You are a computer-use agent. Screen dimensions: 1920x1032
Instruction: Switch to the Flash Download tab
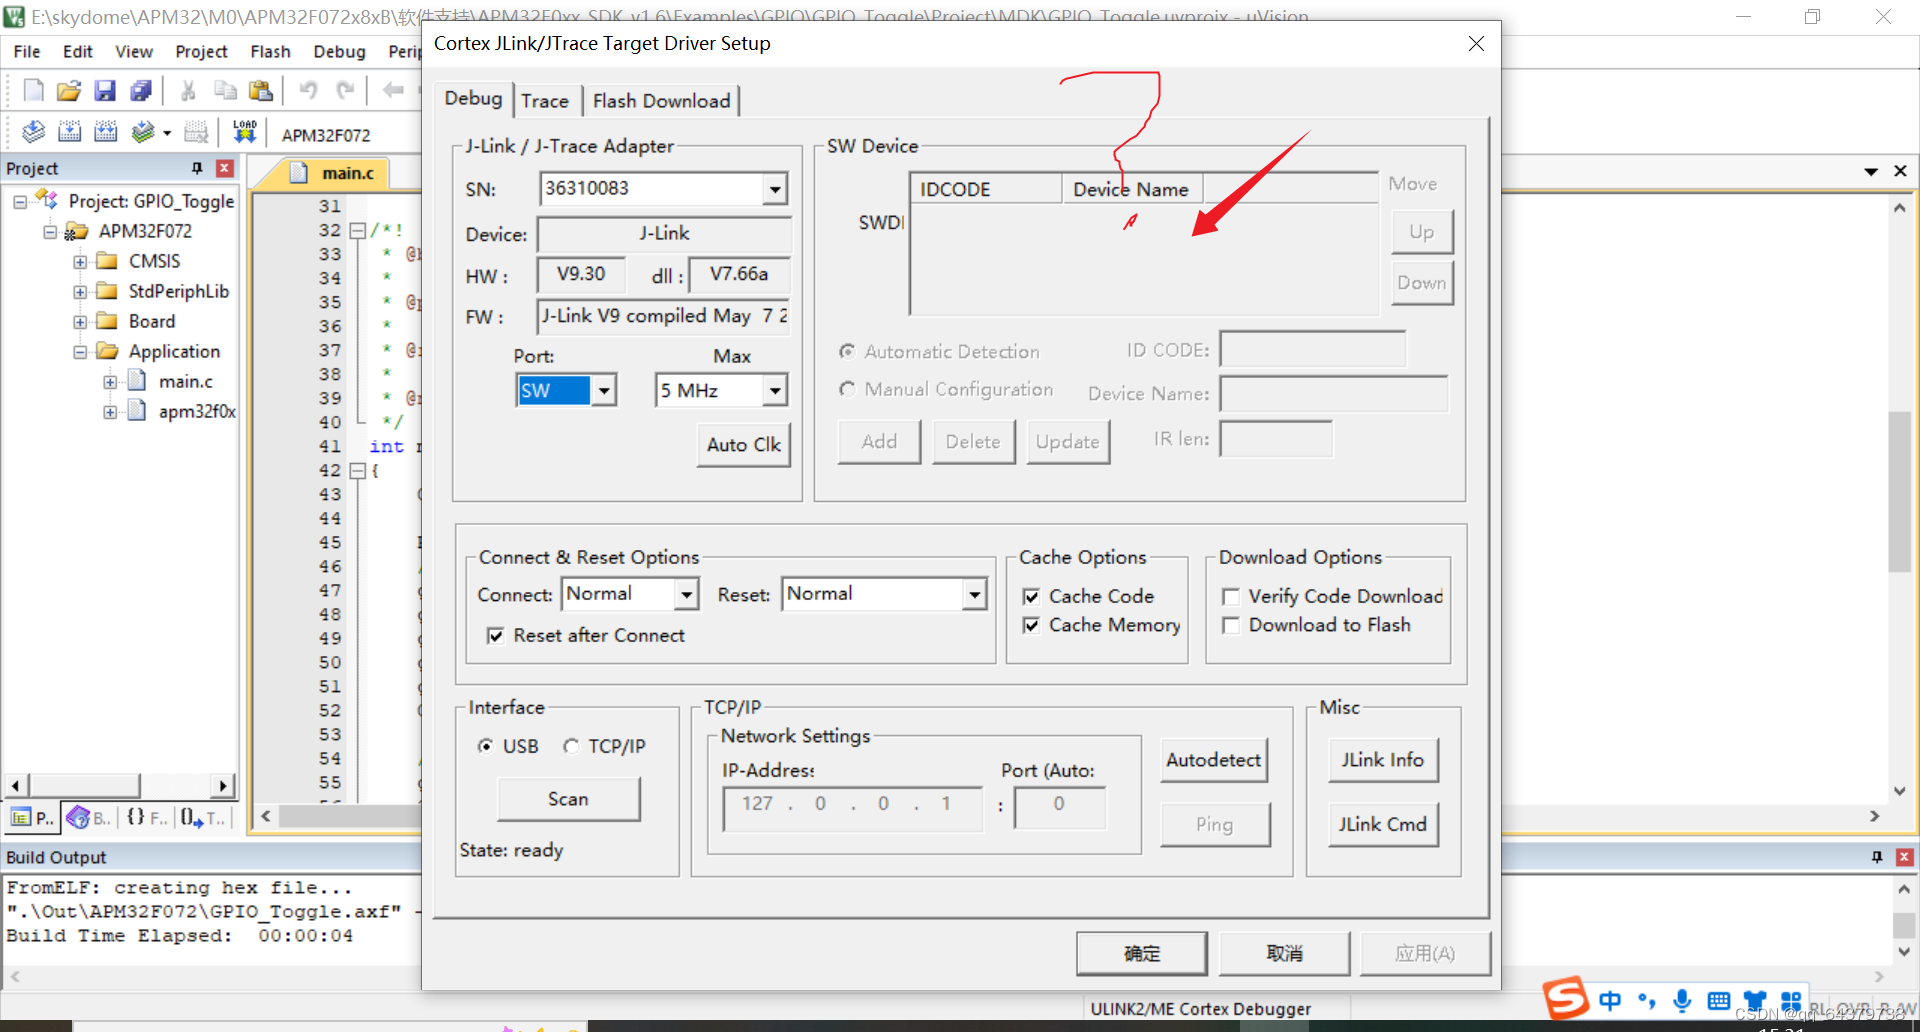point(661,101)
